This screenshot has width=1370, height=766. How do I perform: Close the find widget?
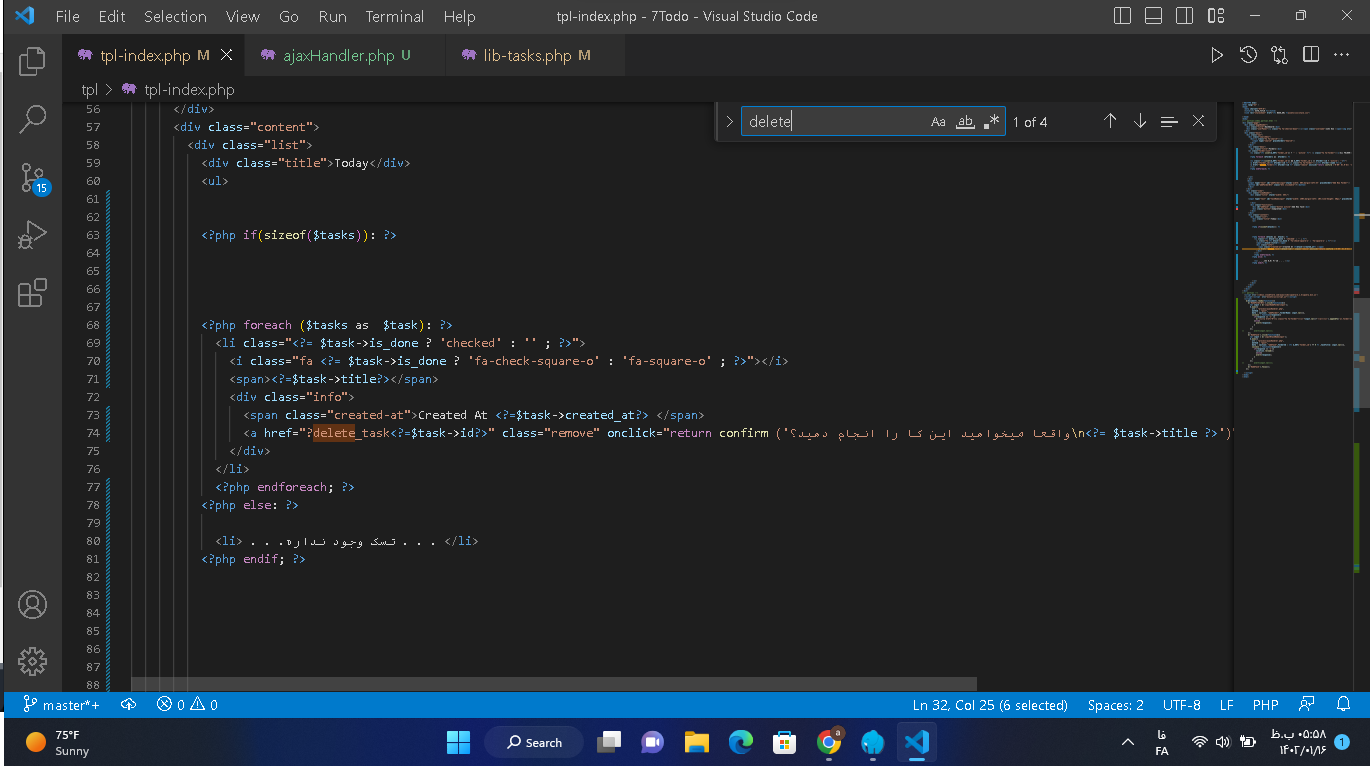point(1198,121)
